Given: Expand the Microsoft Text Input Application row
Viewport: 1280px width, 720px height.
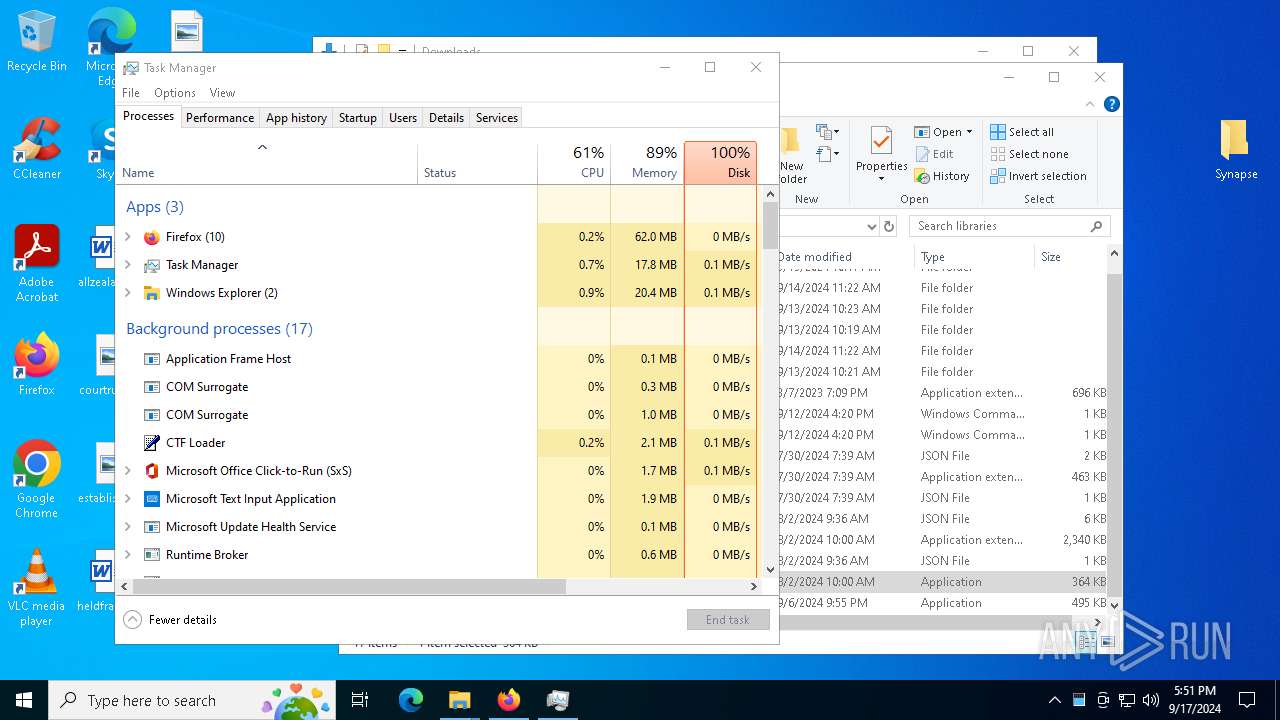Looking at the screenshot, I should coord(127,499).
